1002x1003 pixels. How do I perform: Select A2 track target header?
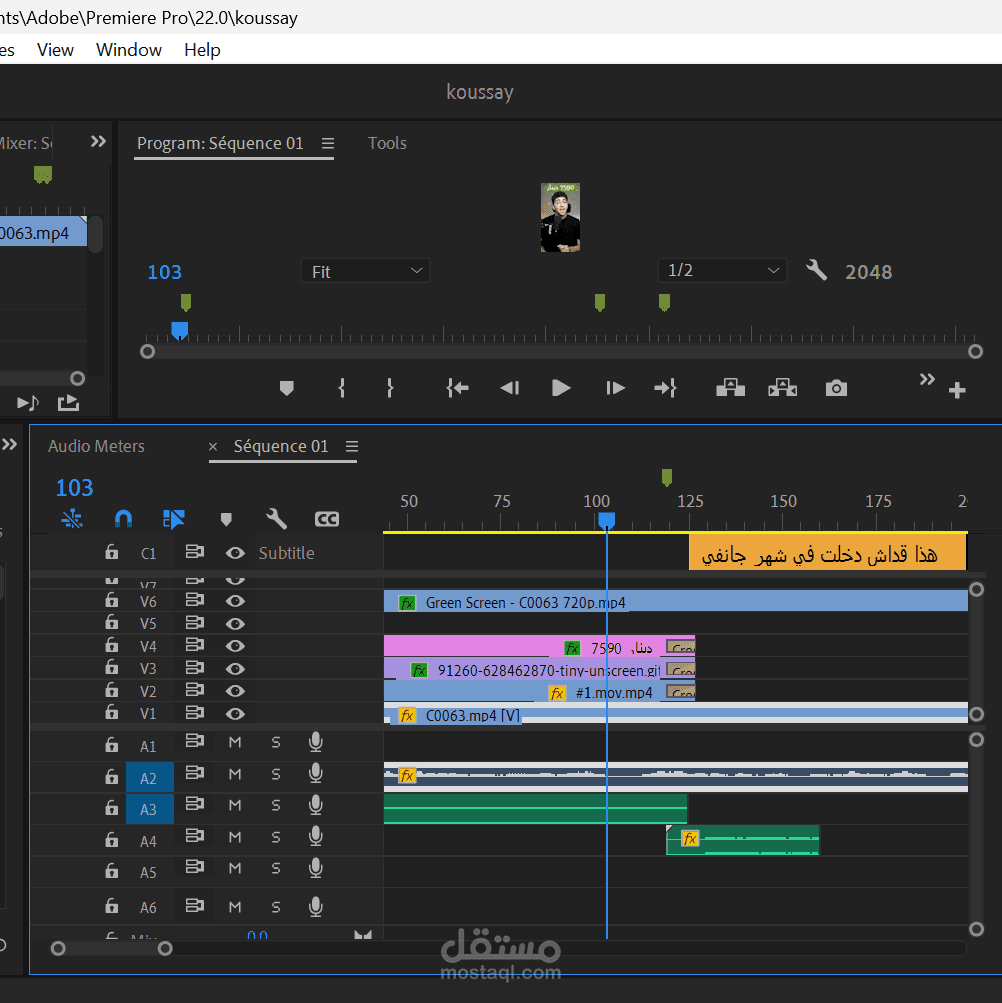point(149,778)
